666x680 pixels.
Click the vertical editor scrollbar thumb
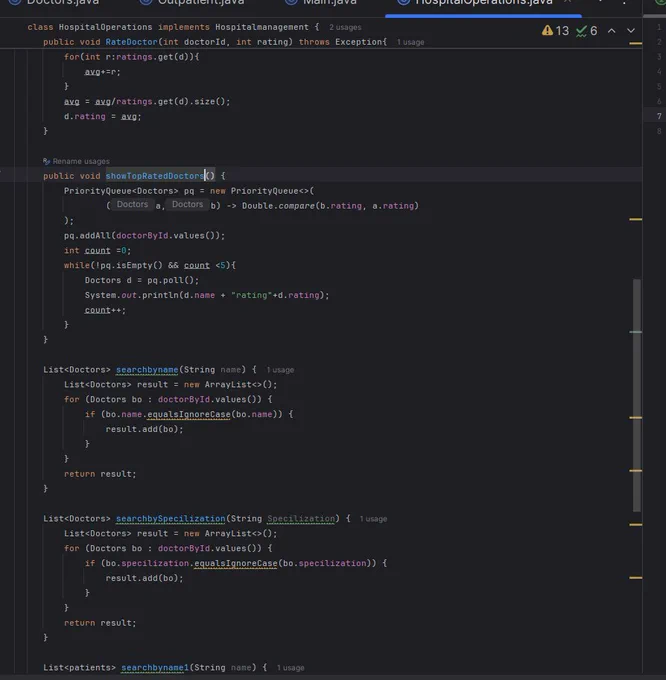(637, 395)
